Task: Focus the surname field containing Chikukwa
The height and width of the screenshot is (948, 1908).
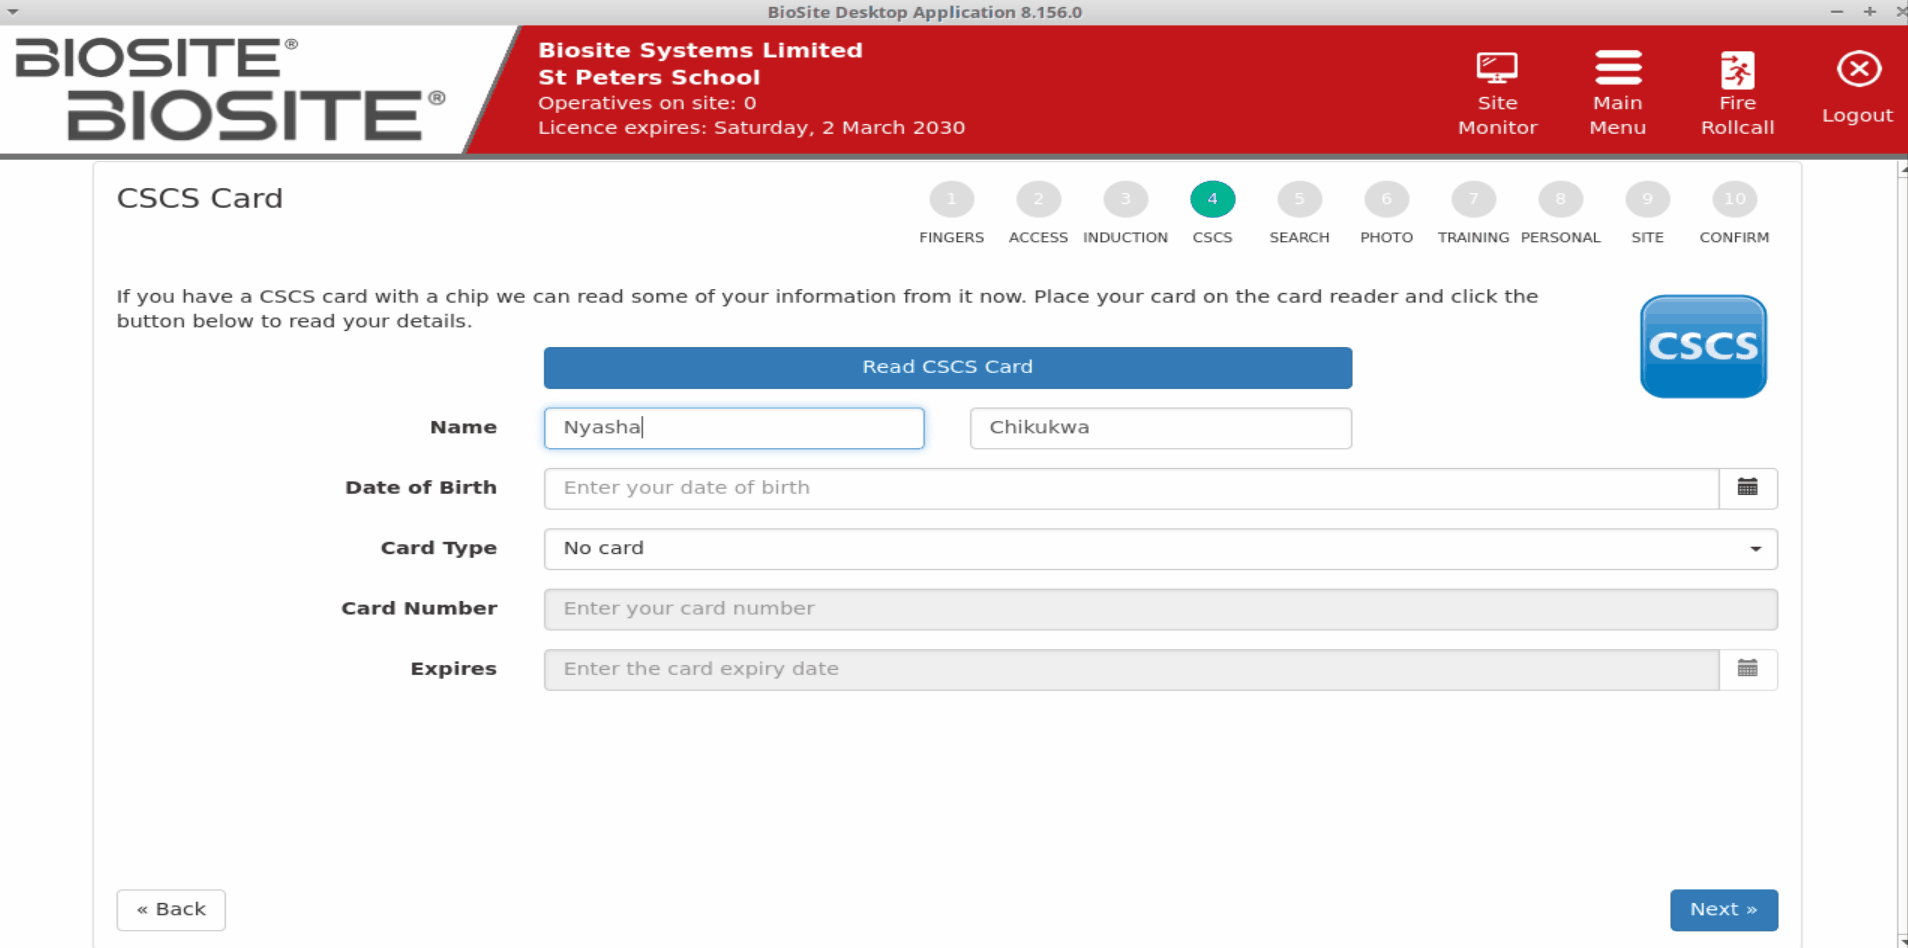Action: (1160, 428)
